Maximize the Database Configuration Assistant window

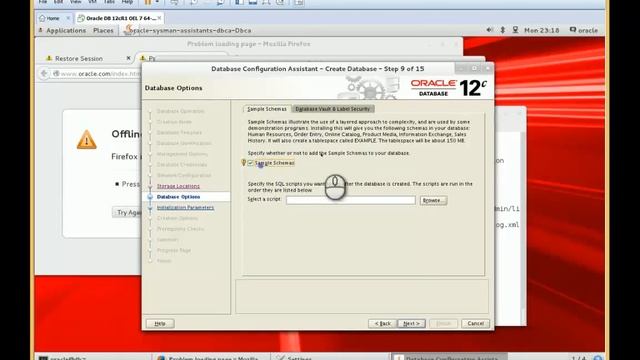pyautogui.click(x=474, y=69)
